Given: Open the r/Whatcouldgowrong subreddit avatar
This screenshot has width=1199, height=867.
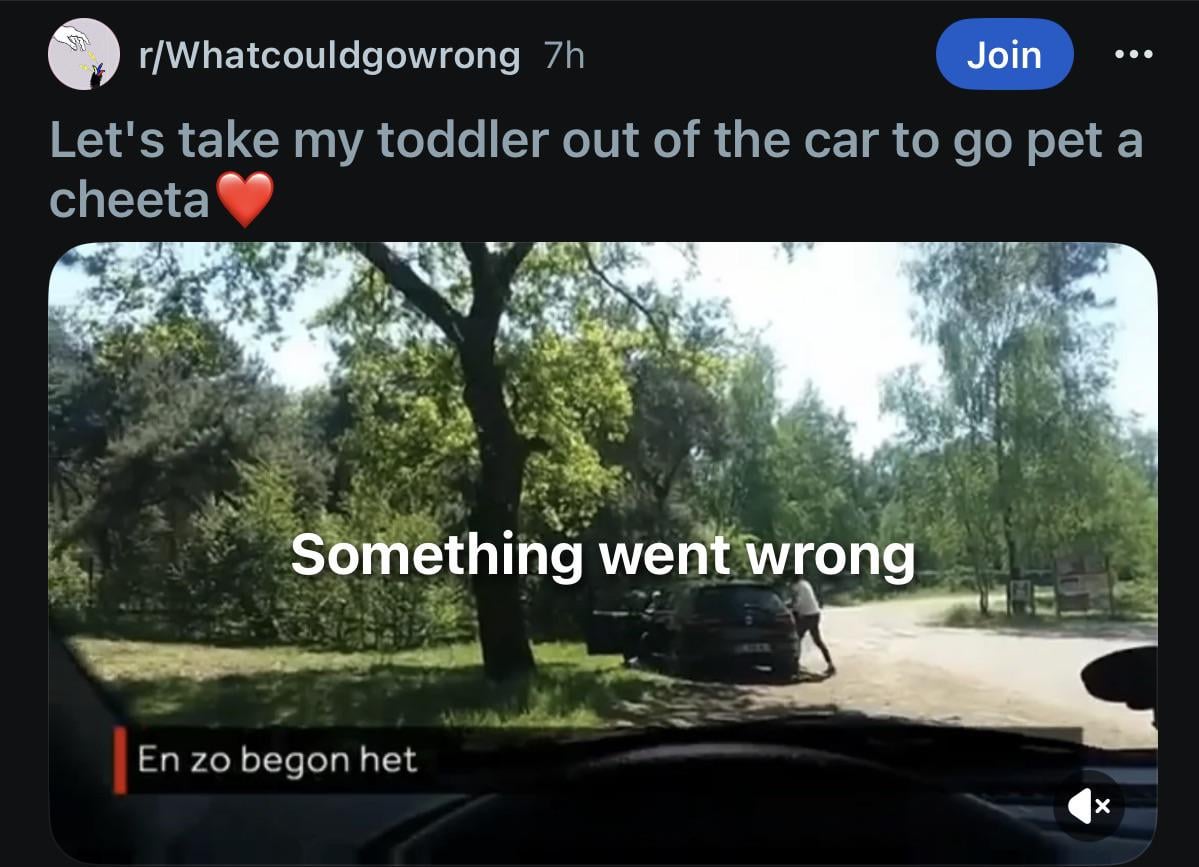Looking at the screenshot, I should pyautogui.click(x=83, y=54).
